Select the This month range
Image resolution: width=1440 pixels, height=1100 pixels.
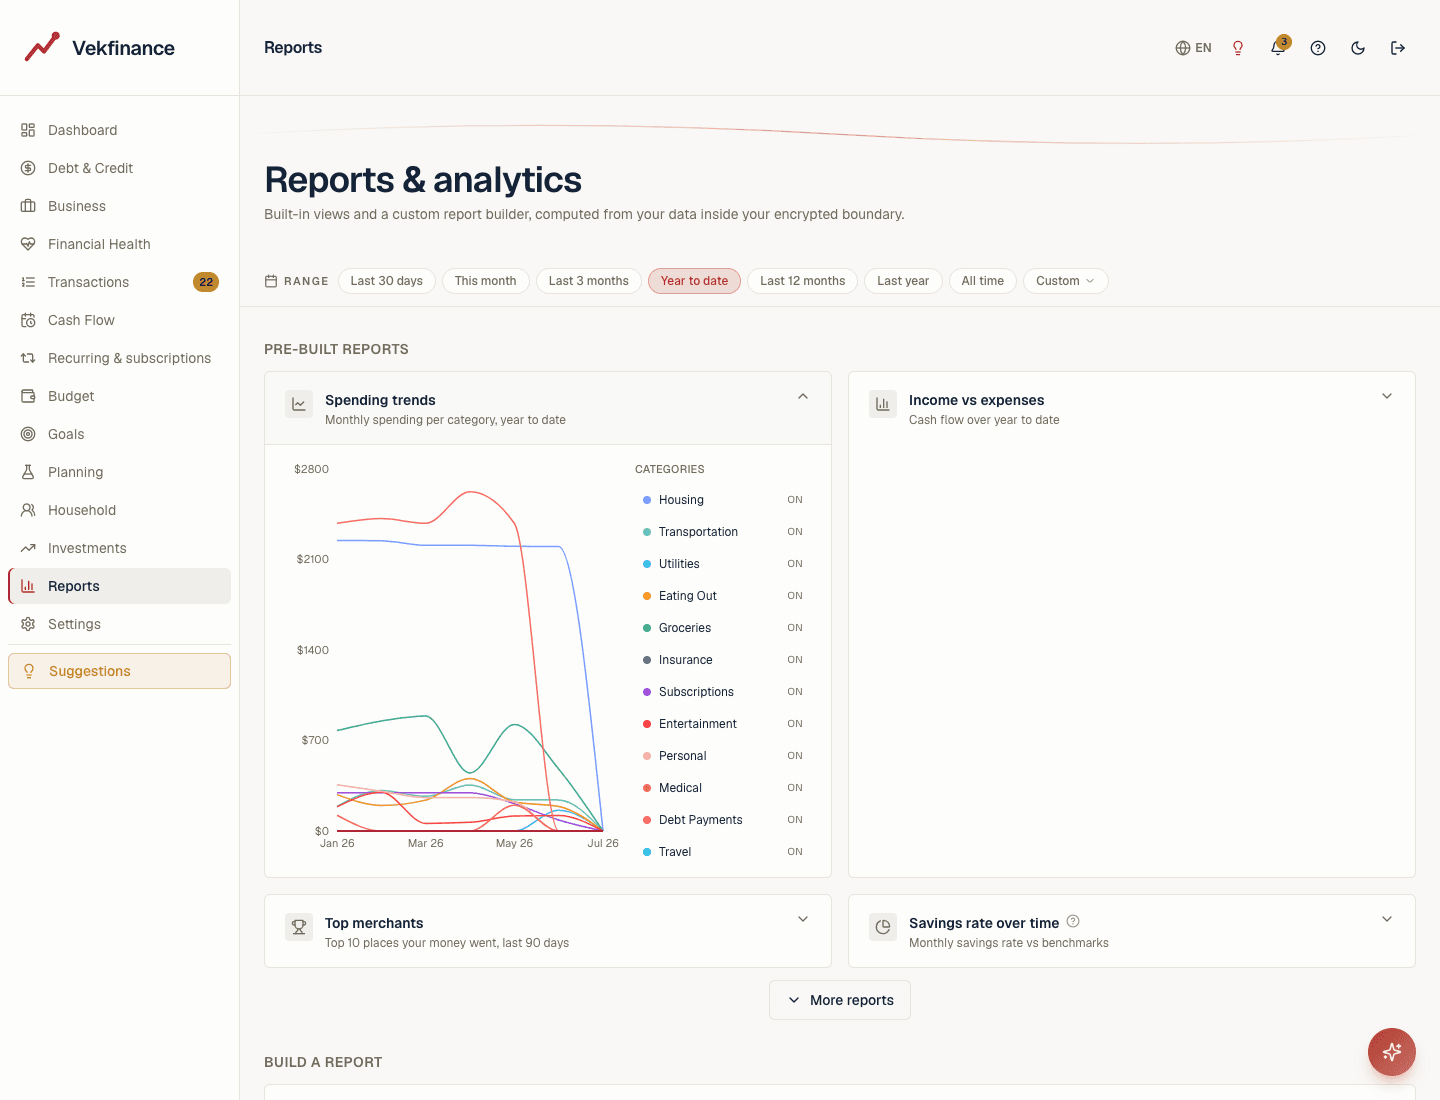(x=486, y=281)
